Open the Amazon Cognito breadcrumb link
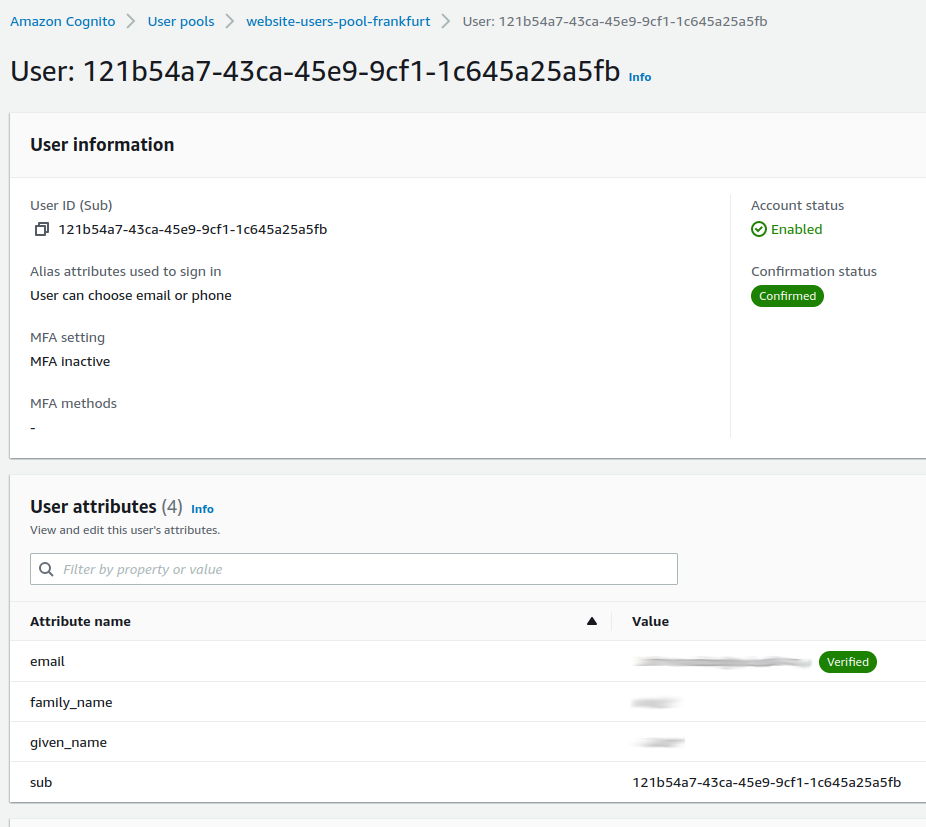 point(63,21)
